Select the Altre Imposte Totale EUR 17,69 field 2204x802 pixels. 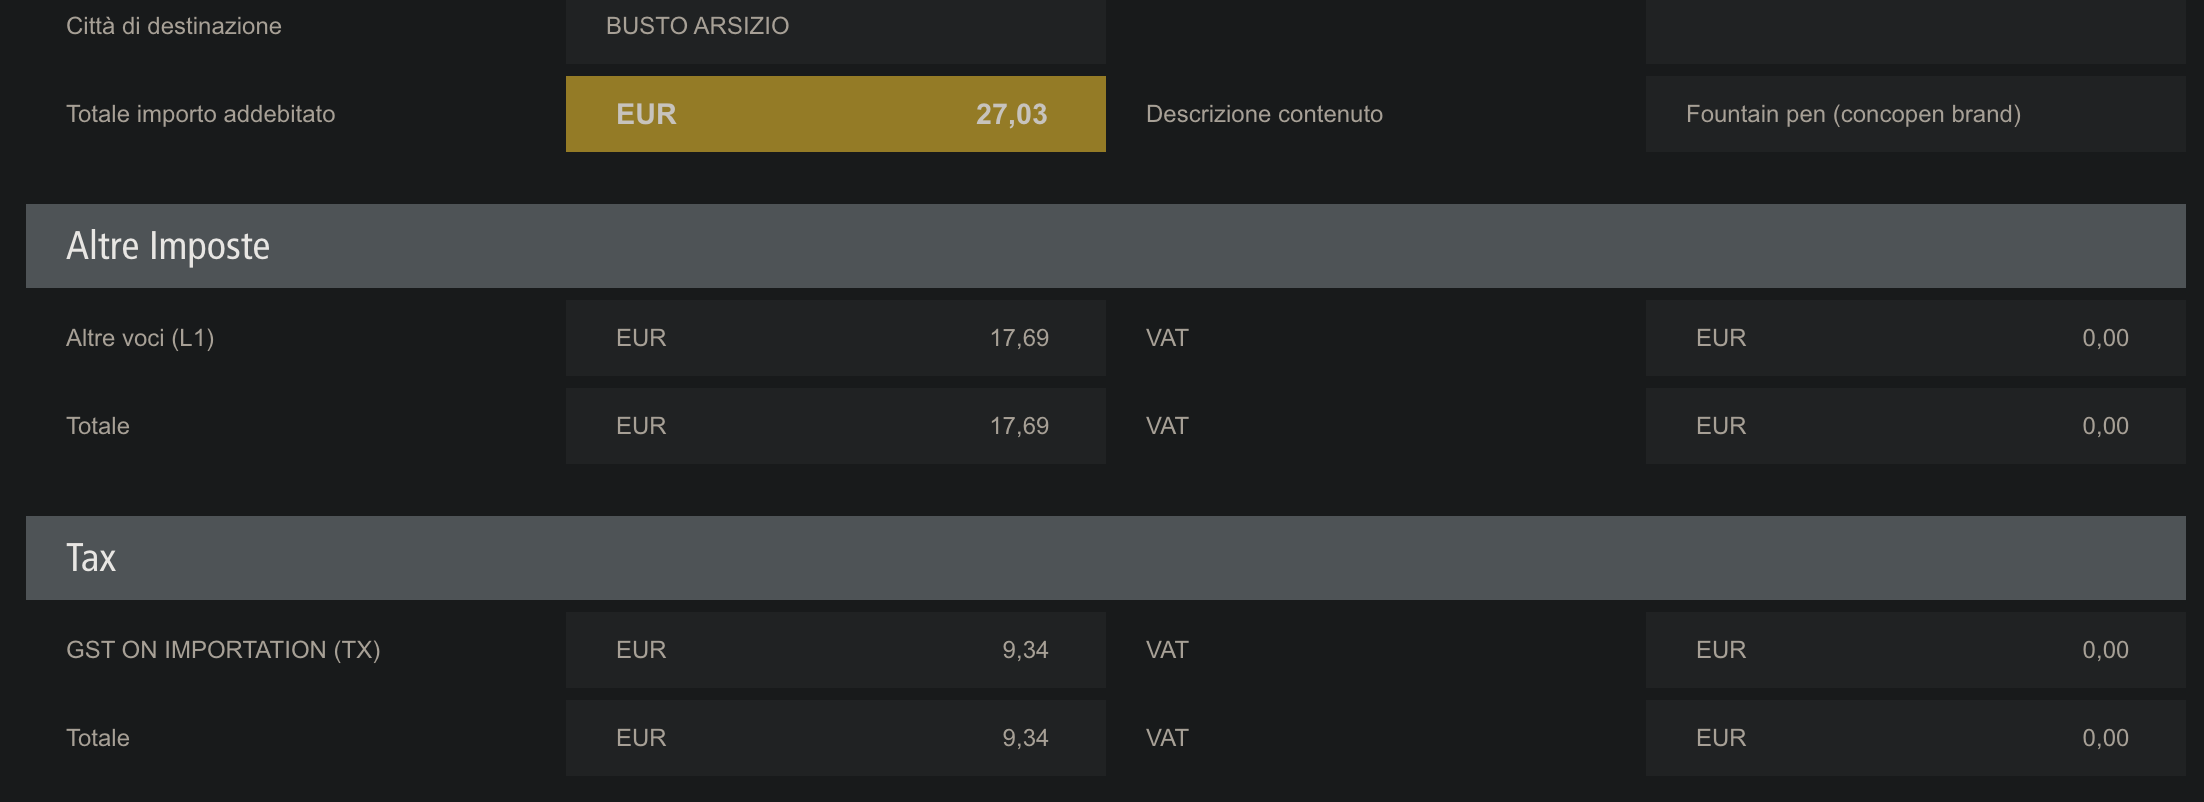(835, 426)
